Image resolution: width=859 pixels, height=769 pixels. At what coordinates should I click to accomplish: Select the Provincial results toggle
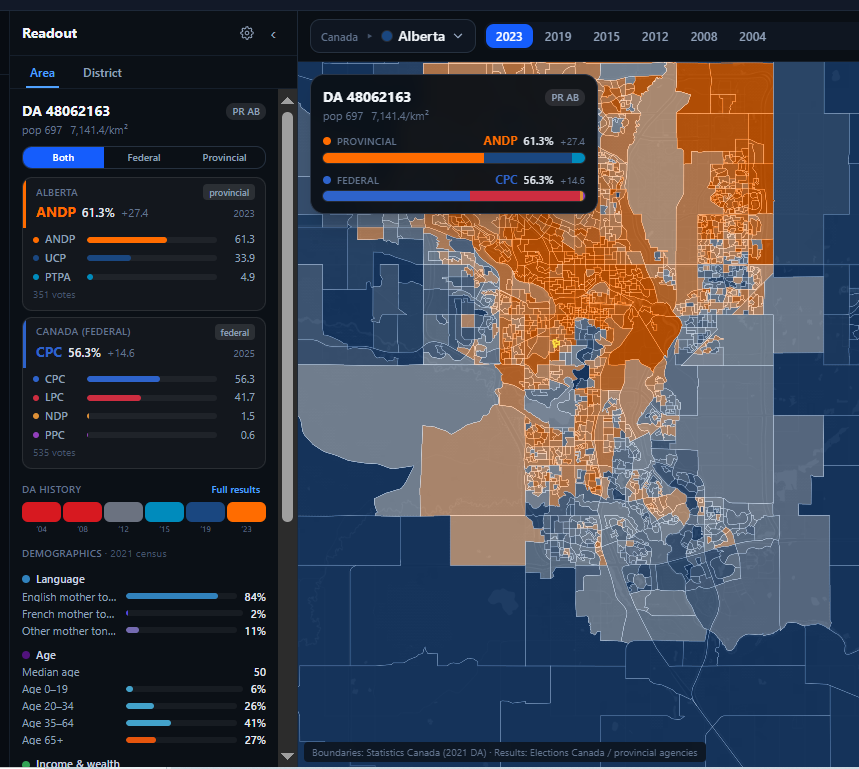[x=224, y=158]
